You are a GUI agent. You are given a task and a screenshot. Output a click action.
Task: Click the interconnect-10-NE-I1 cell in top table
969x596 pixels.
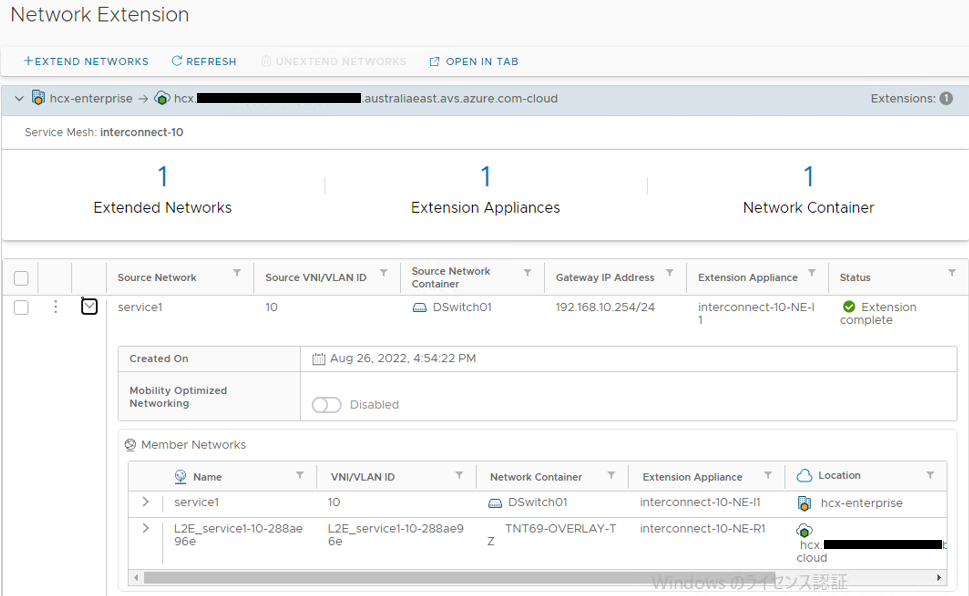(x=756, y=313)
